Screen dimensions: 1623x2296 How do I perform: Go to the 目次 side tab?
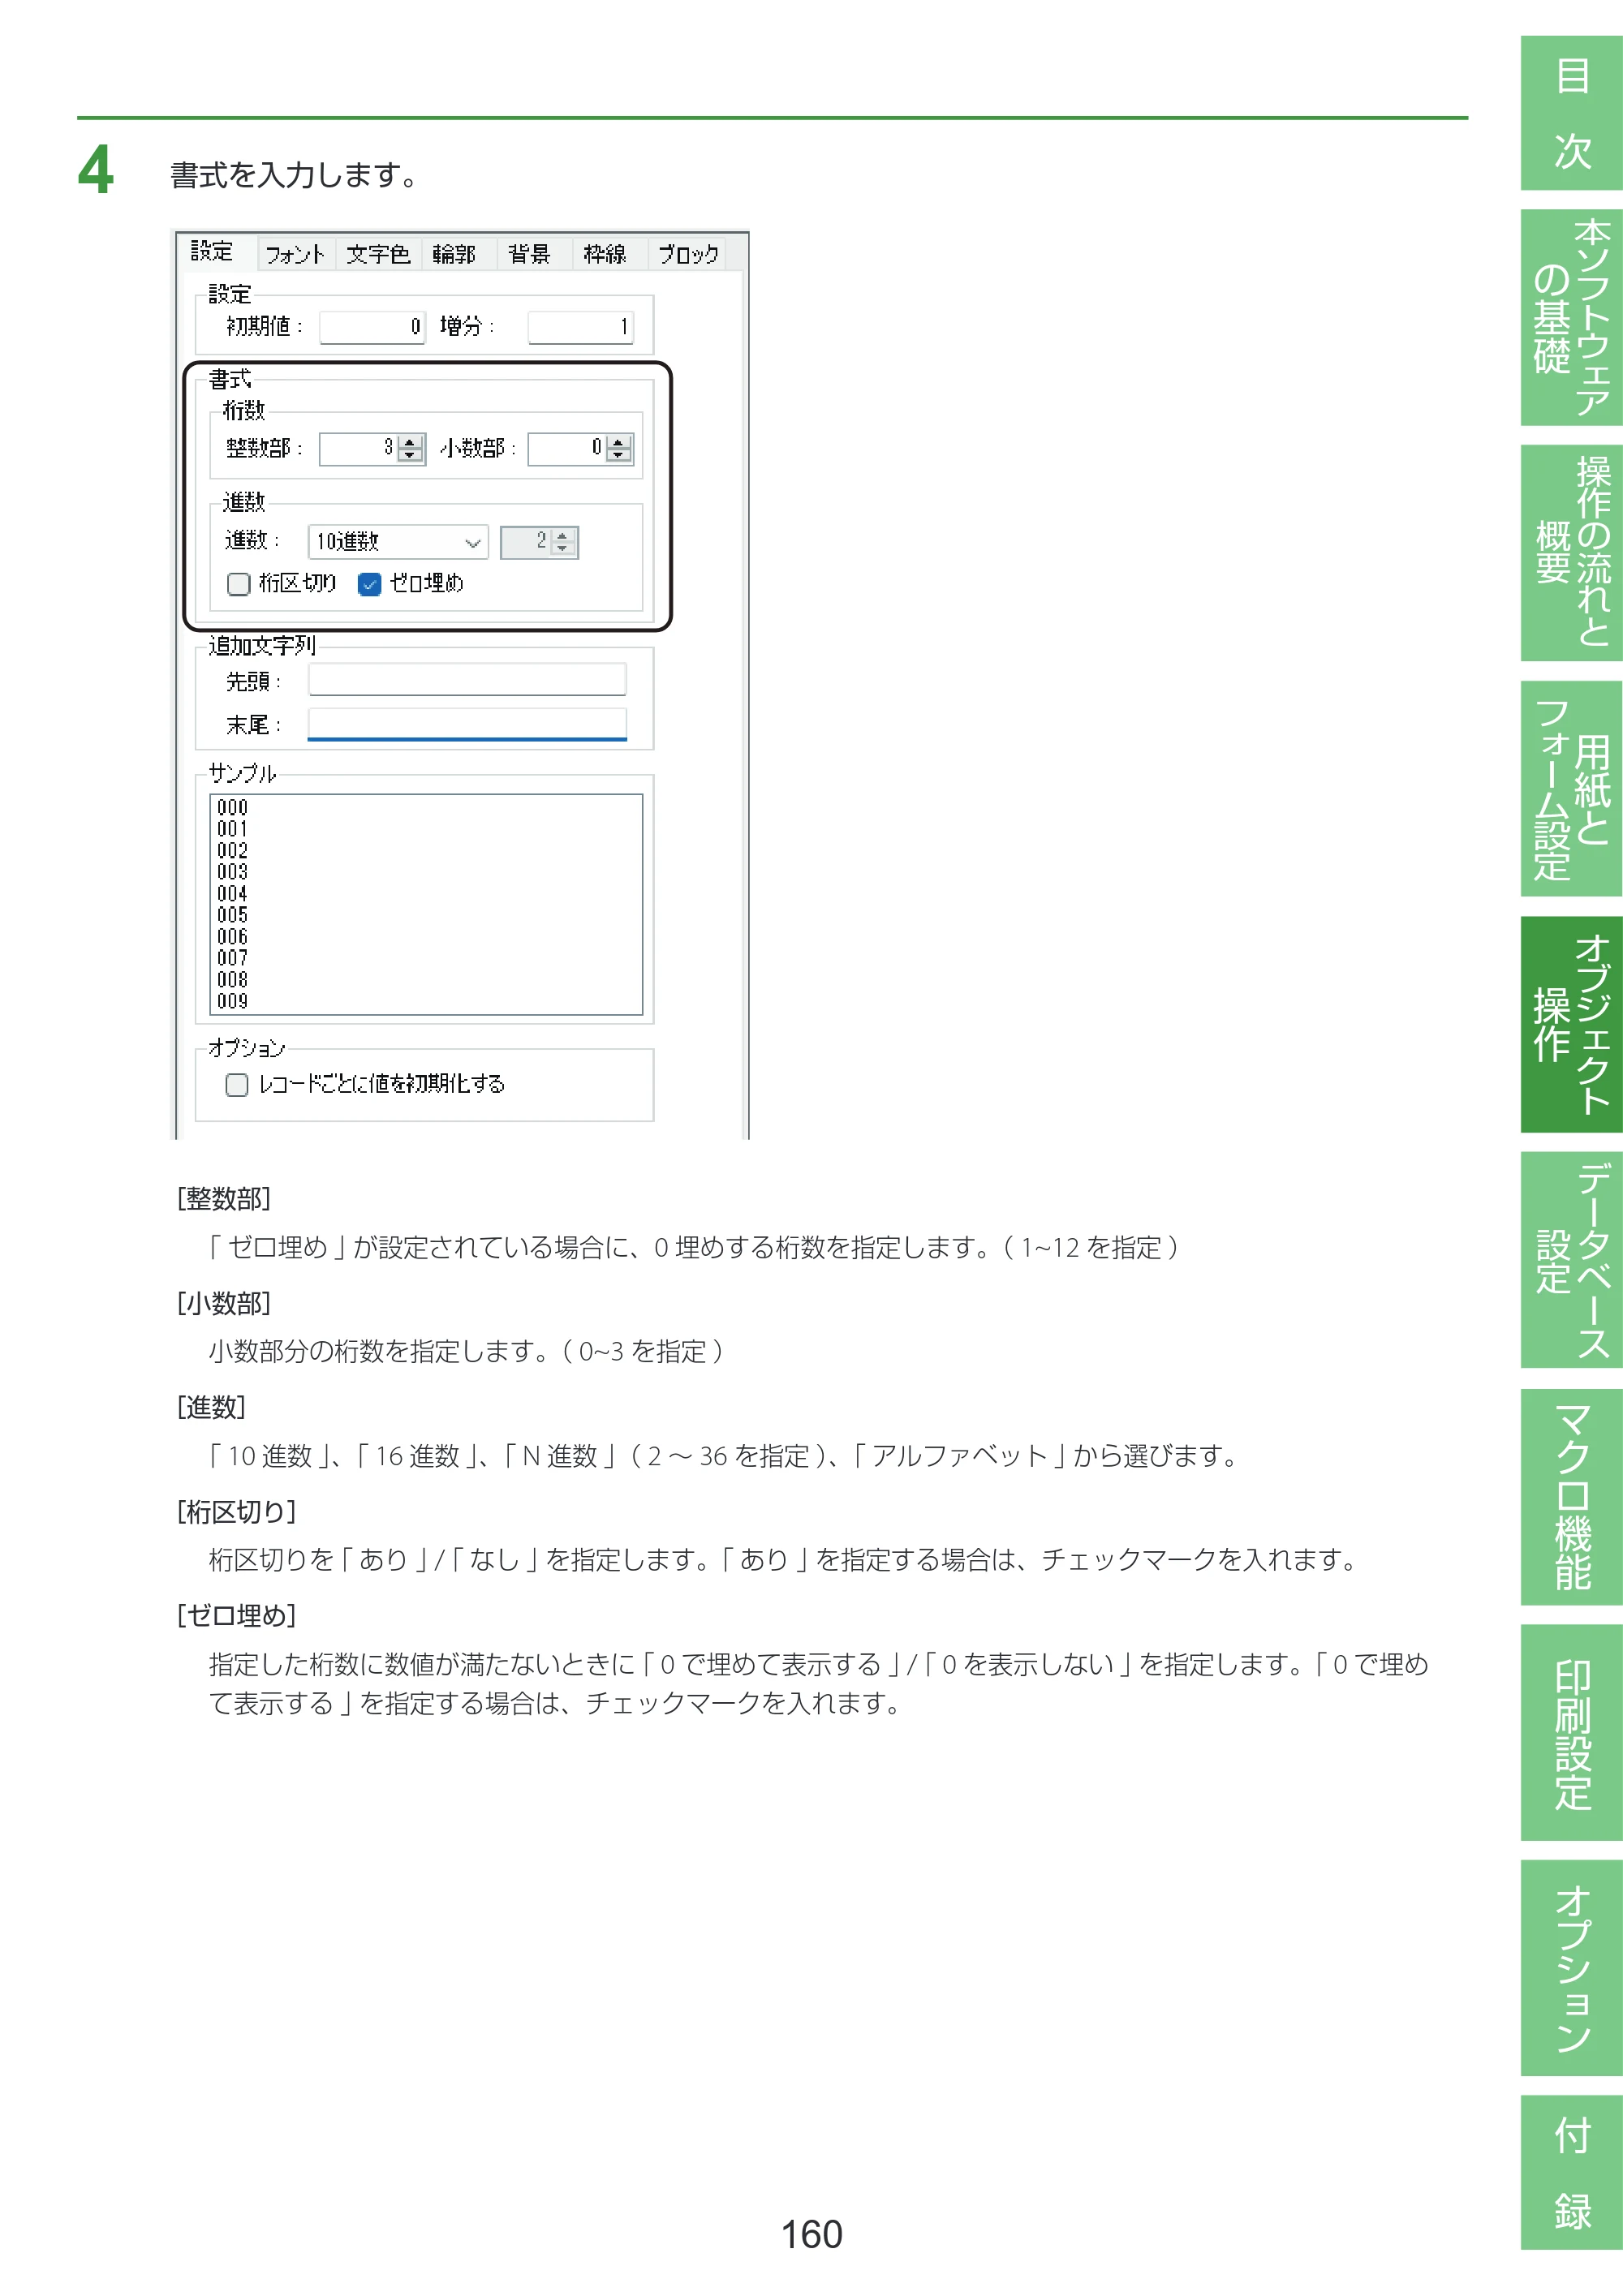coord(1571,113)
